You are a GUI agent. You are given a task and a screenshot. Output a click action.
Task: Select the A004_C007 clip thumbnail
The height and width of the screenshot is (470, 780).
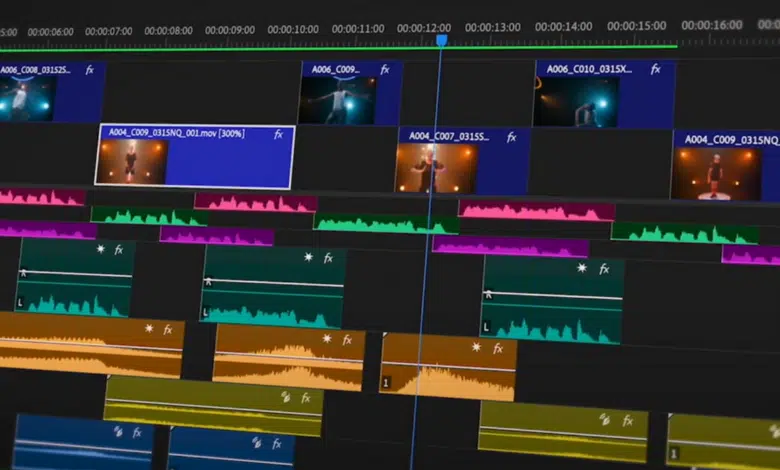click(x=436, y=168)
